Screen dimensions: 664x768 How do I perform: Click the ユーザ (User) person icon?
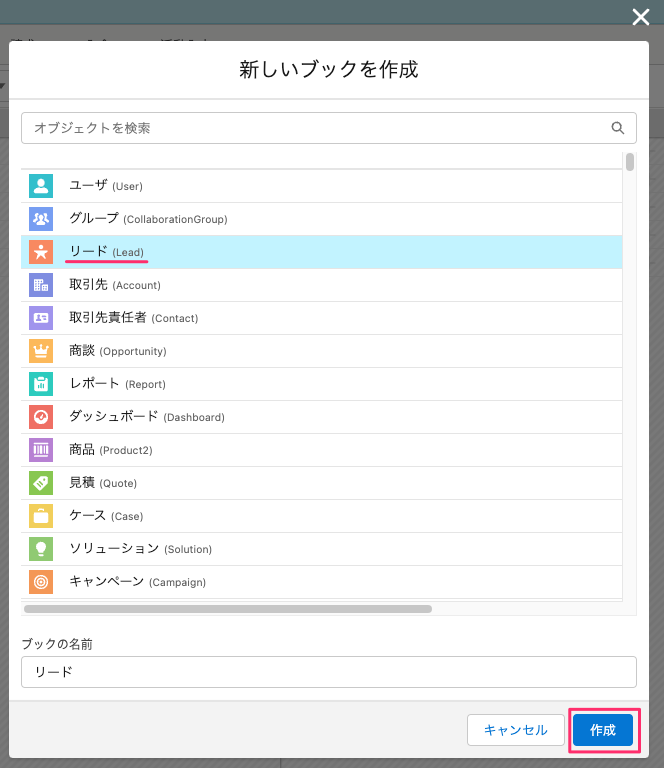tap(41, 186)
